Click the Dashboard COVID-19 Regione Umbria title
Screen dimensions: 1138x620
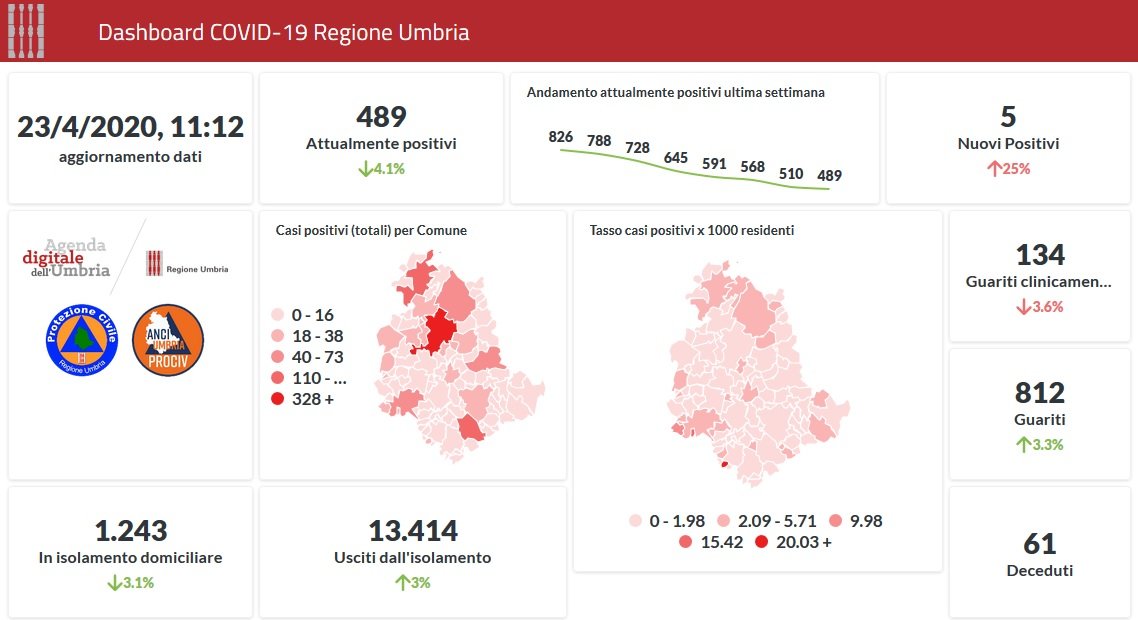point(284,32)
